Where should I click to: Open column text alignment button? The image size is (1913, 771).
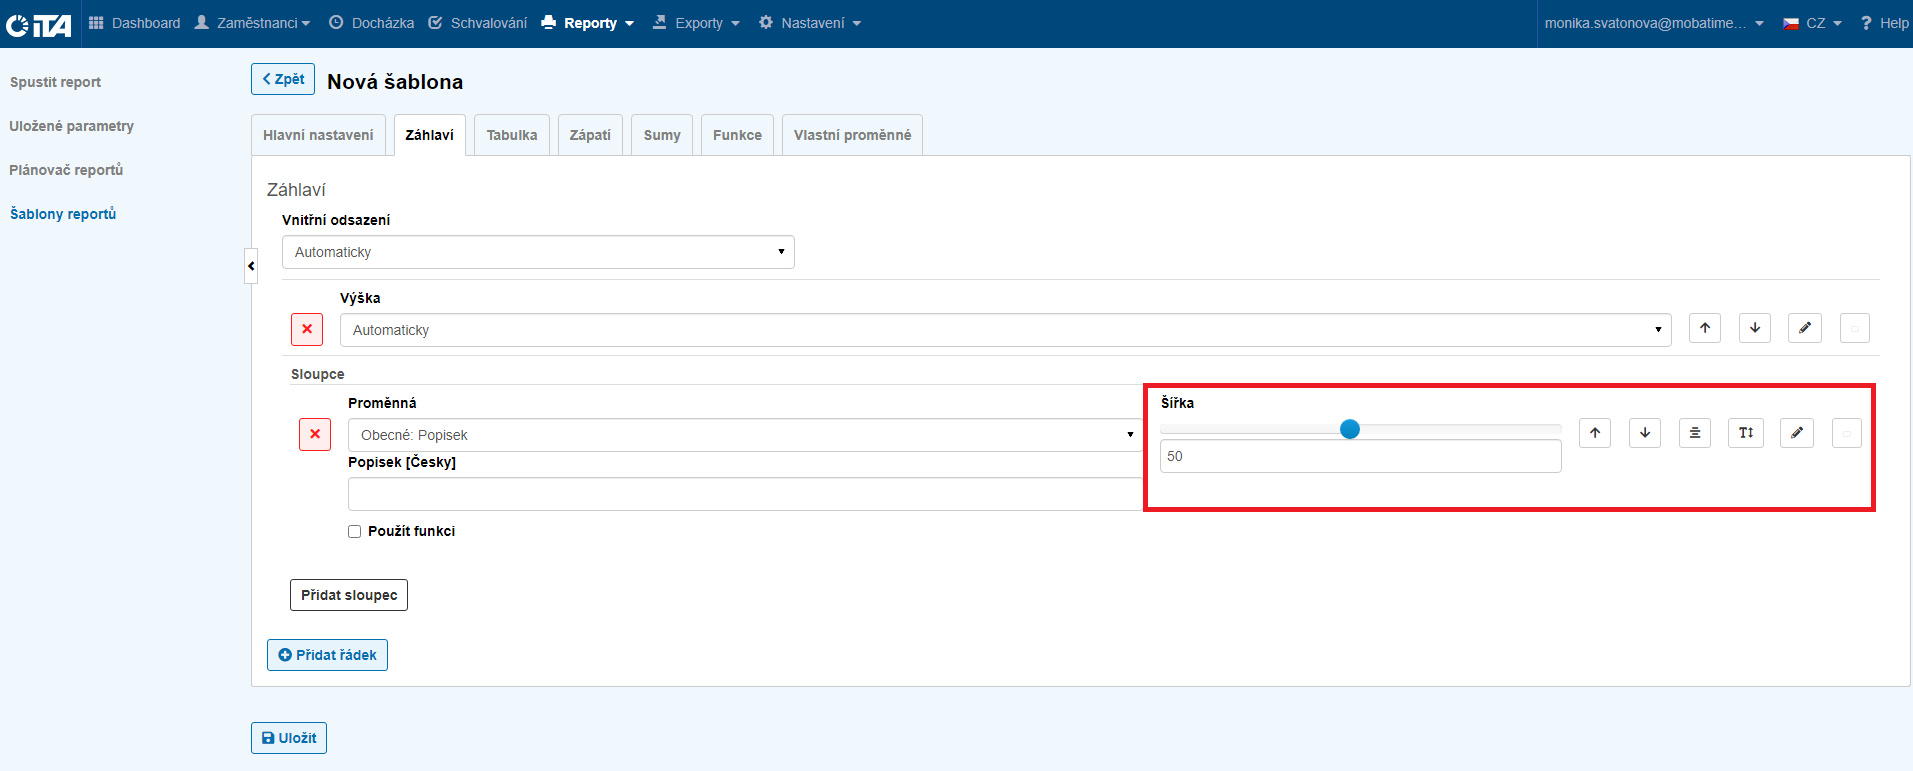point(1694,433)
